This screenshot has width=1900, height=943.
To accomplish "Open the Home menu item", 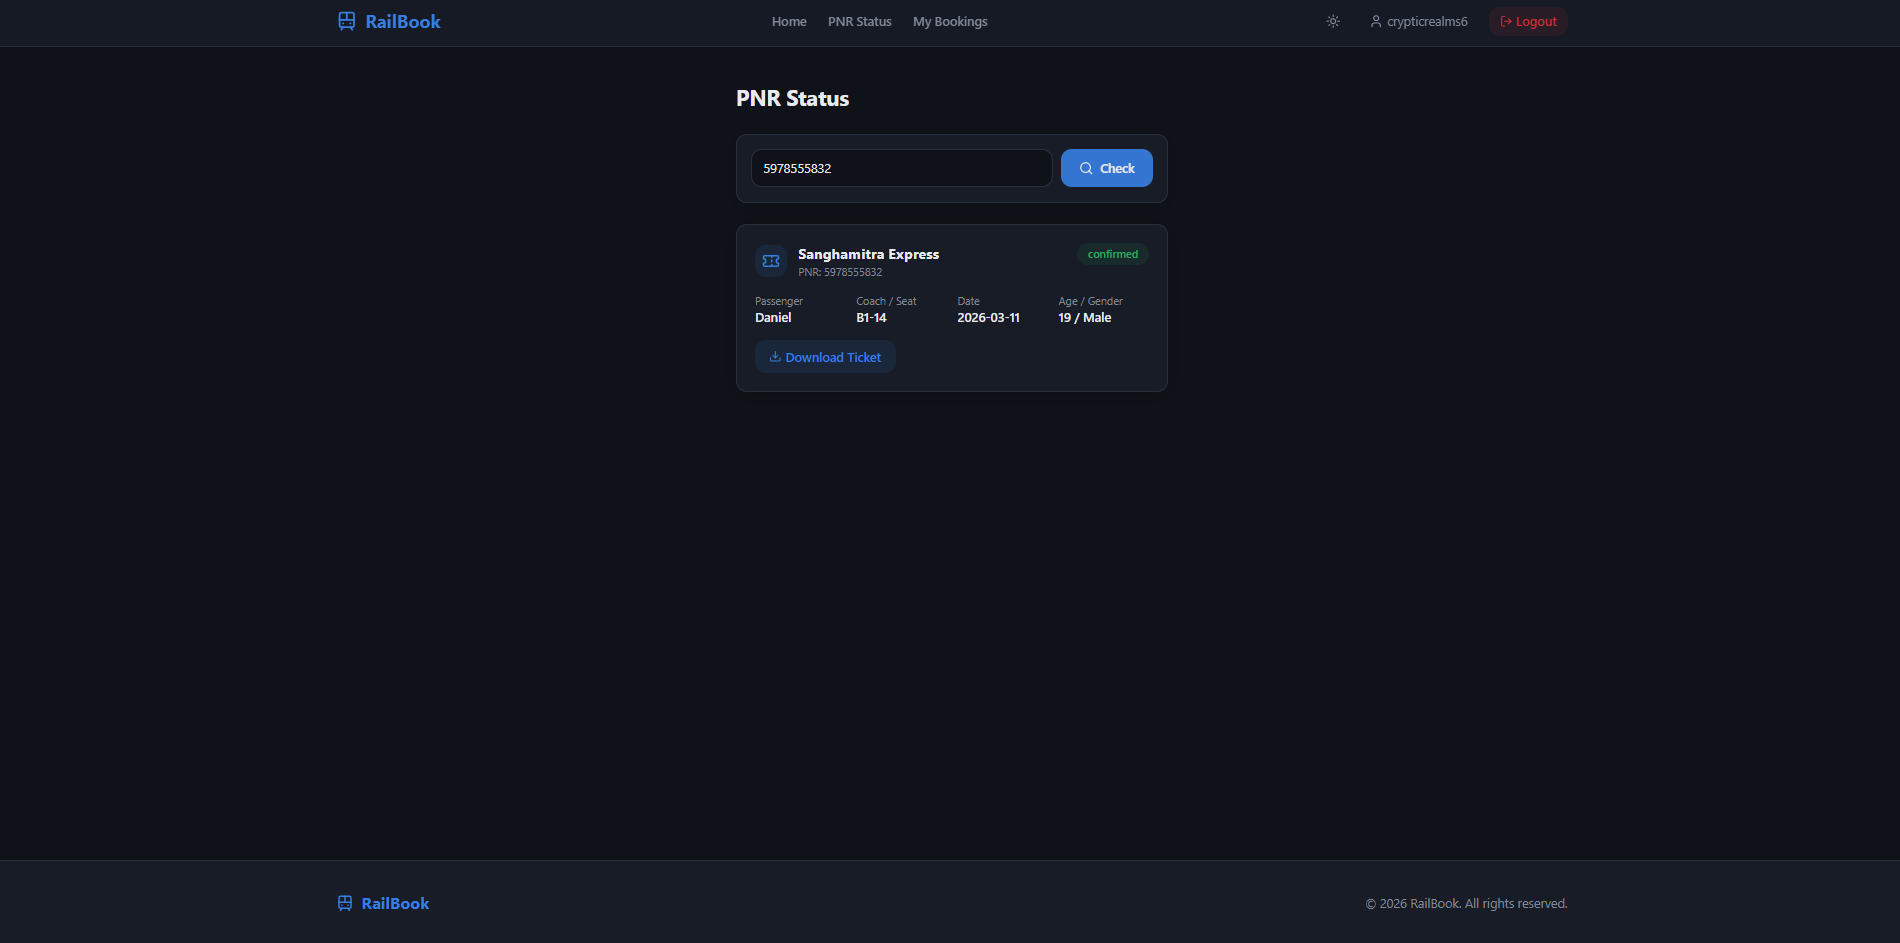I will coord(789,21).
